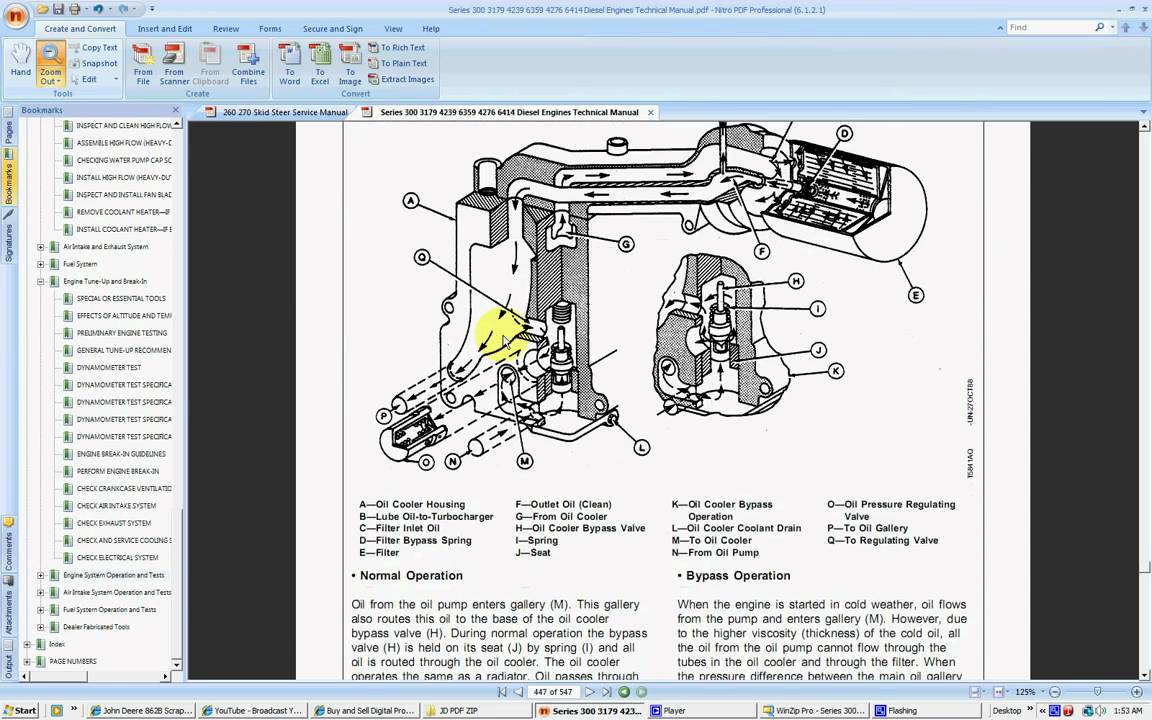Open the Pages side panel tab
The height and width of the screenshot is (720, 1152).
[x=8, y=126]
